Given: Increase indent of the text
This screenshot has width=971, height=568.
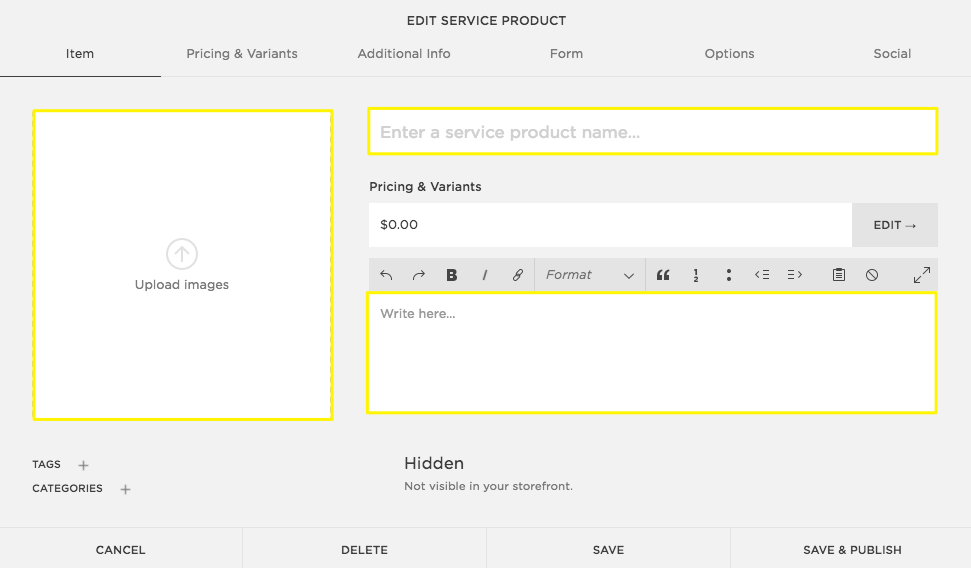Looking at the screenshot, I should pyautogui.click(x=795, y=275).
